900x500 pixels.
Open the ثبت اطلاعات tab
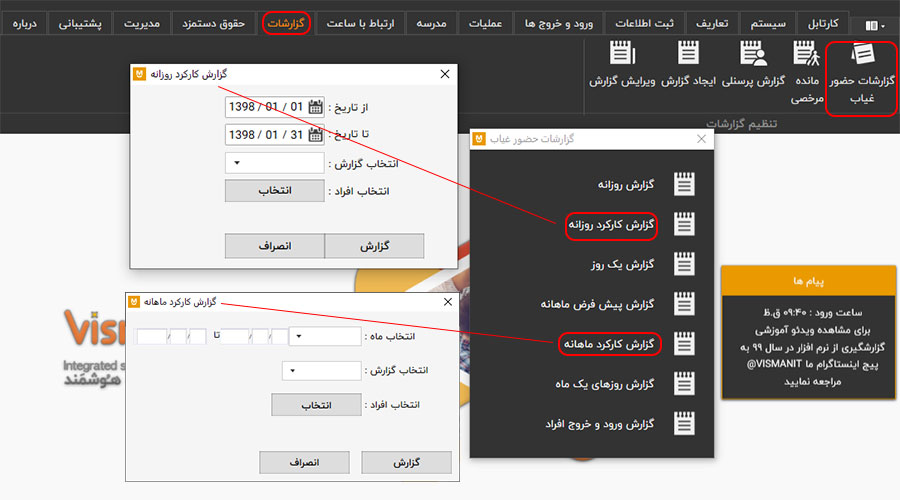pyautogui.click(x=645, y=24)
